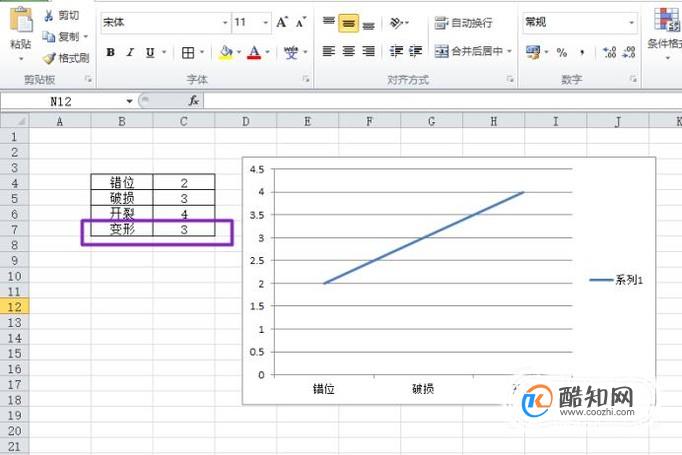Select cell containing 变形
This screenshot has height=455, width=682.
(x=122, y=229)
